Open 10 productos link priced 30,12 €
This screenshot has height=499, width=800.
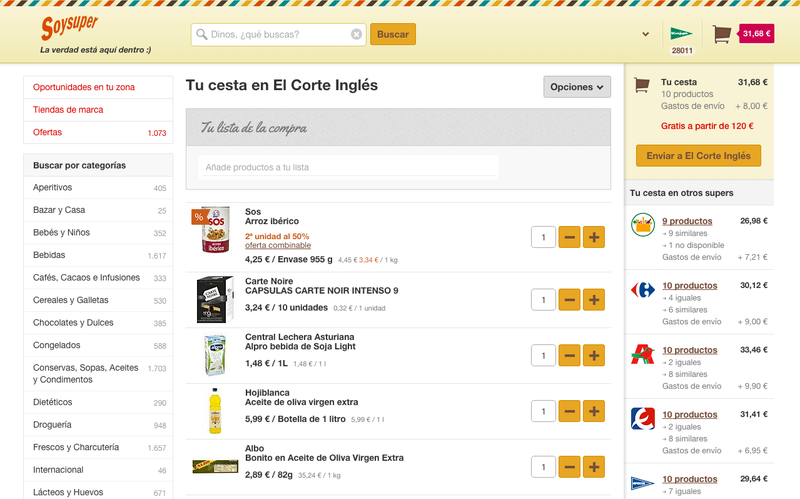point(690,286)
